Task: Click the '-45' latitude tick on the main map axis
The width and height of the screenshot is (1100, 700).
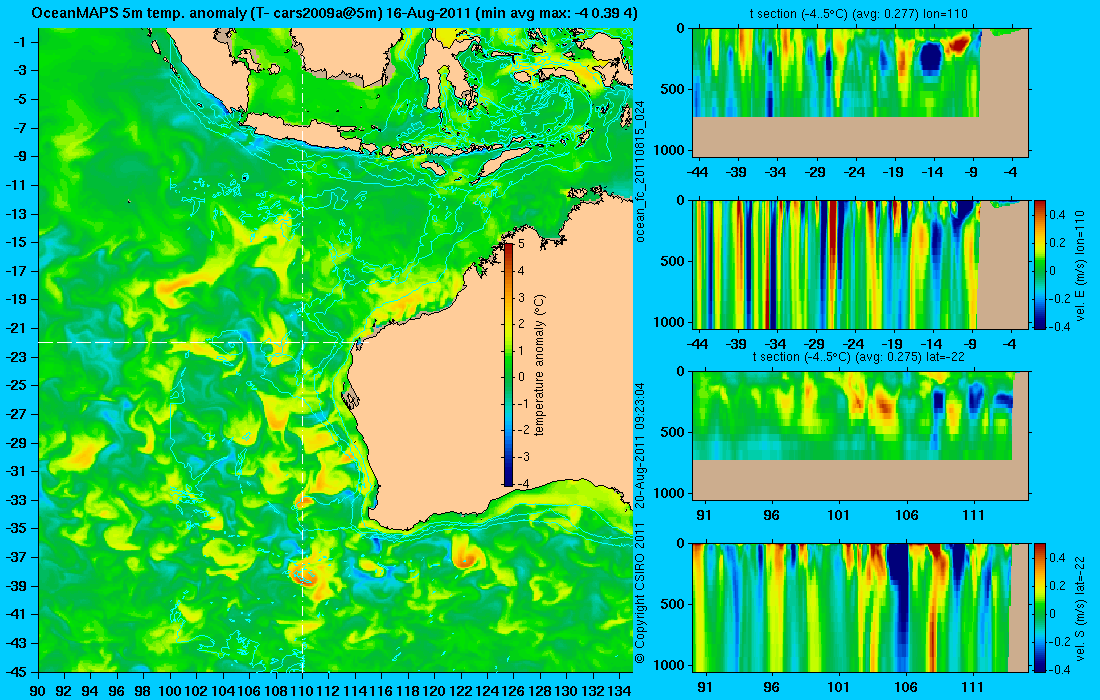Action: pyautogui.click(x=16, y=672)
